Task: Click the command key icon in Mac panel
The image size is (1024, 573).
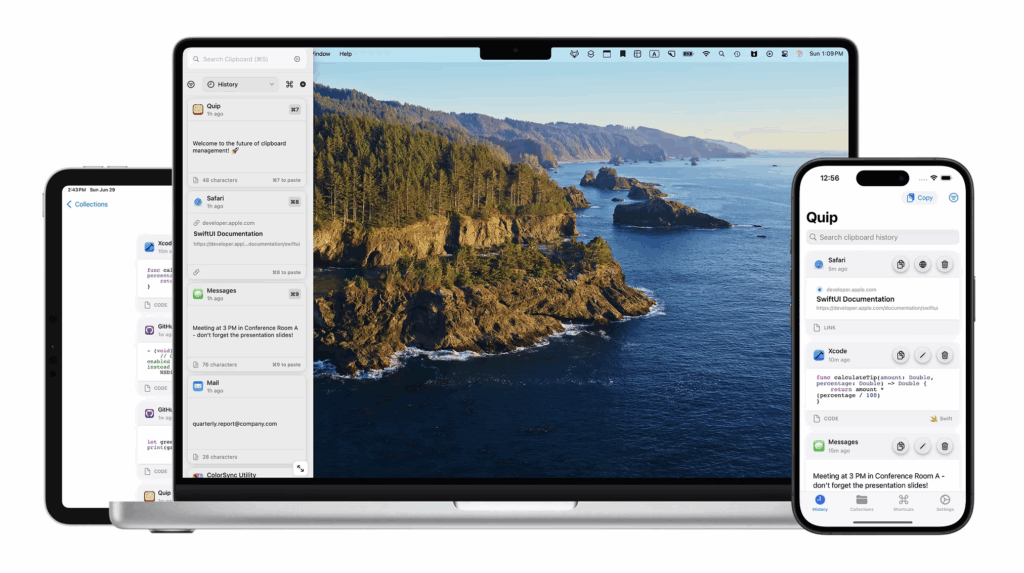Action: 289,84
